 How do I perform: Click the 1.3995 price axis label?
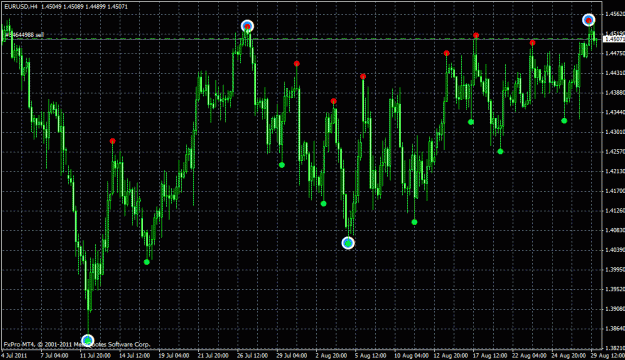point(615,270)
